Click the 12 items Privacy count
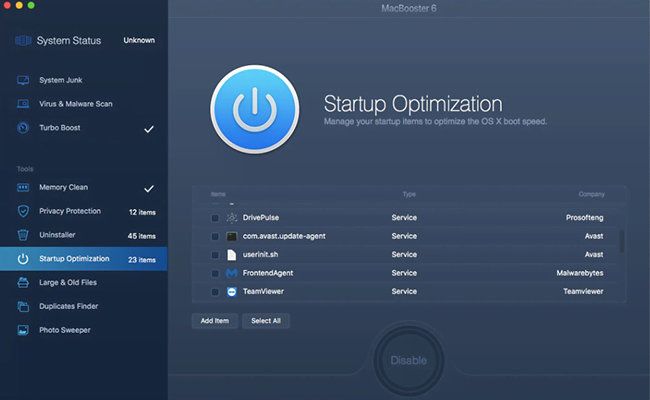Screen dimensions: 650x400 click(142, 212)
